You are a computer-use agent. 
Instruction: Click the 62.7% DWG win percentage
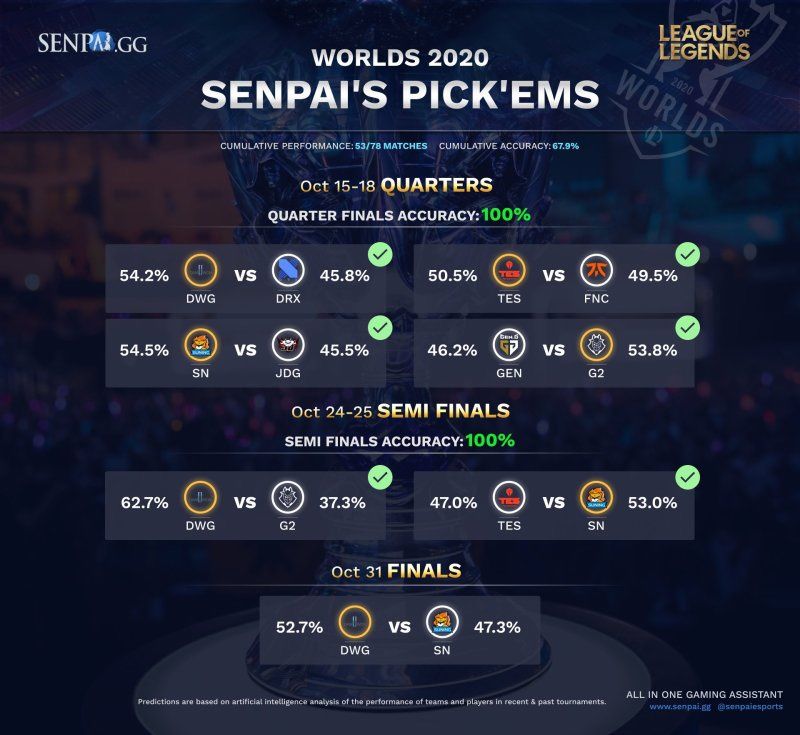tap(144, 502)
